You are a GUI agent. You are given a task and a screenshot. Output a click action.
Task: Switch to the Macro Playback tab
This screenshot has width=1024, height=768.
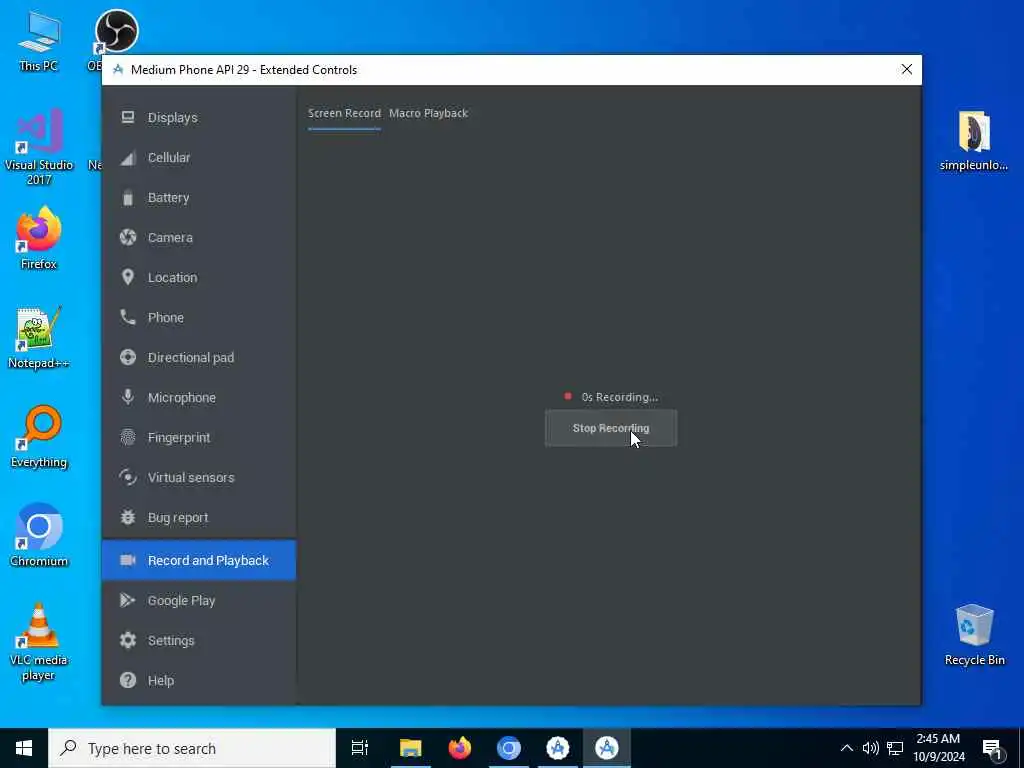coord(428,113)
